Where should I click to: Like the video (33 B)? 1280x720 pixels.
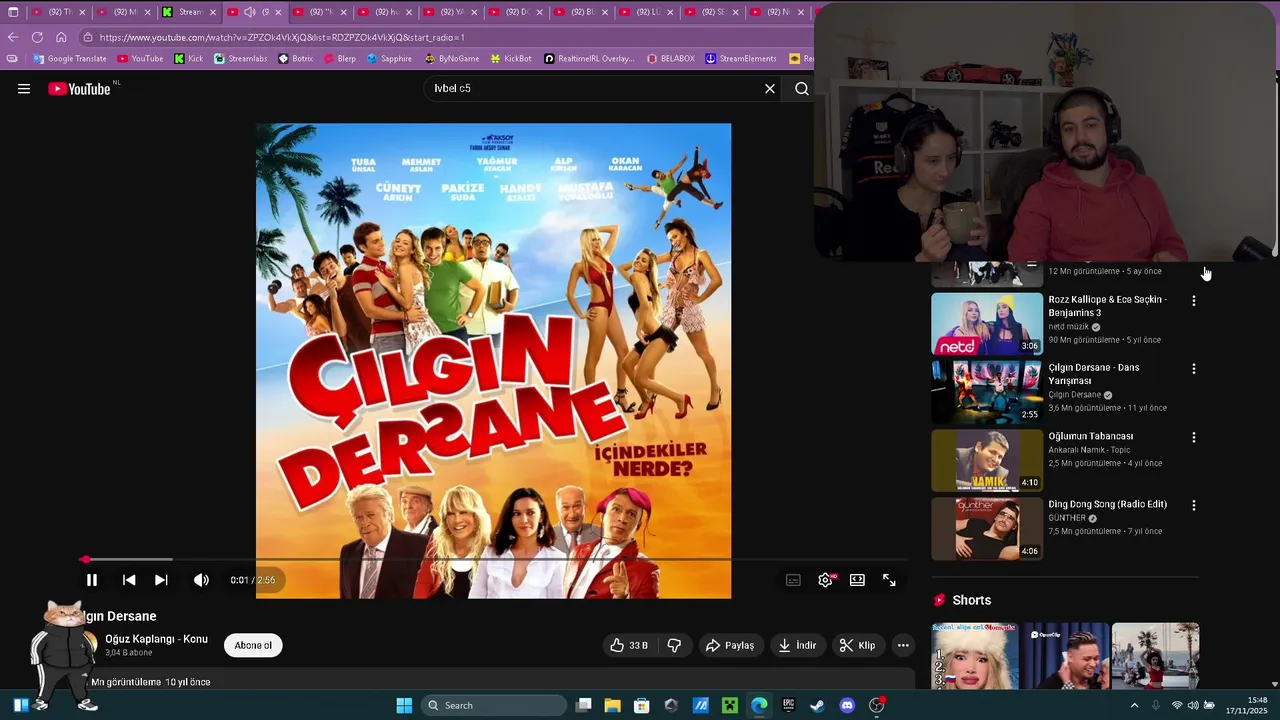coord(629,646)
